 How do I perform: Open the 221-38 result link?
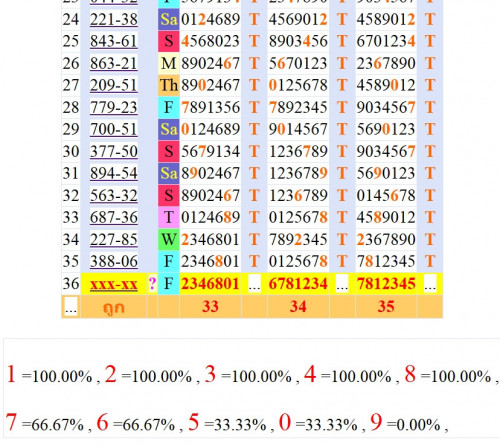point(114,19)
